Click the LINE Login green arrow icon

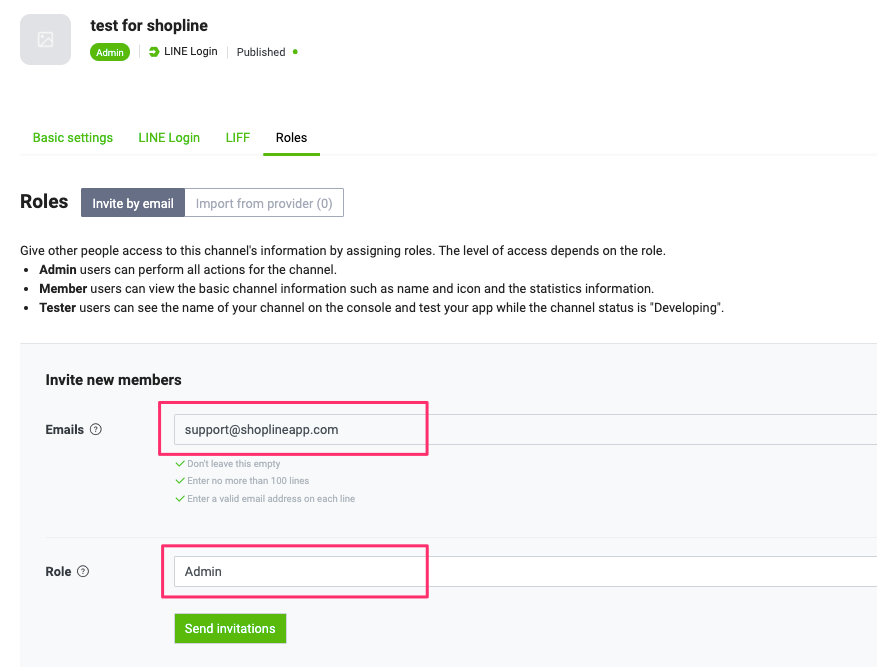tap(154, 52)
